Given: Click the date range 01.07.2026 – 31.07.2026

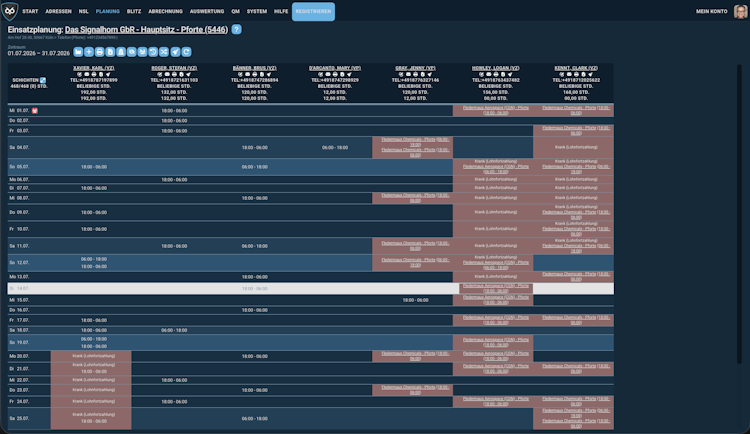Looking at the screenshot, I should pyautogui.click(x=39, y=53).
